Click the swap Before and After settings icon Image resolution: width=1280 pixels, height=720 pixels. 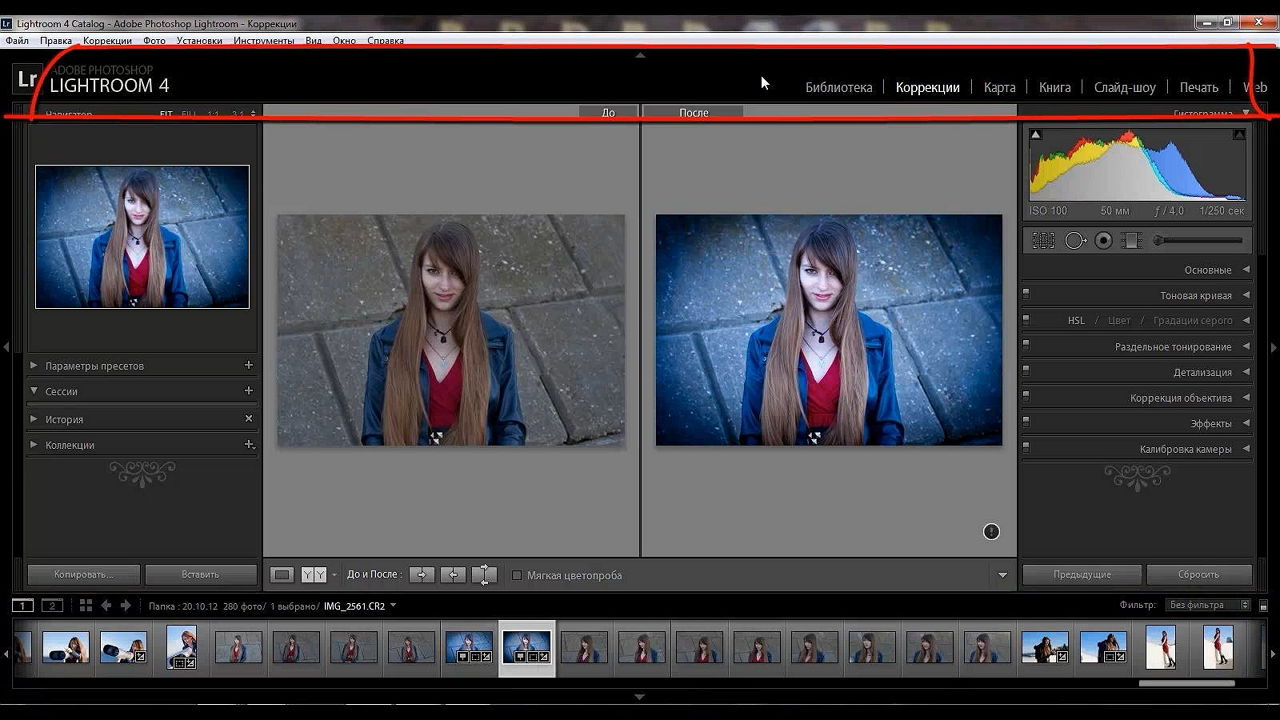coord(484,575)
